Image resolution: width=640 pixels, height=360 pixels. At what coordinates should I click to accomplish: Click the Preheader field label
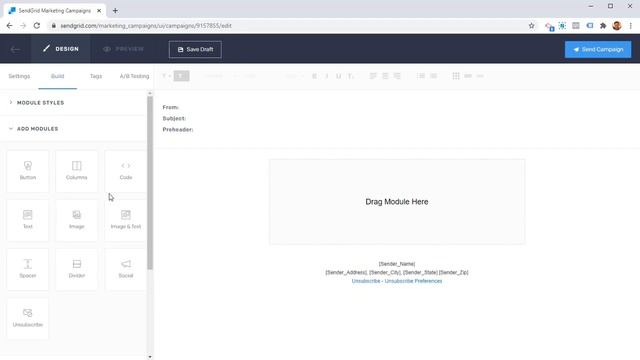(x=178, y=129)
